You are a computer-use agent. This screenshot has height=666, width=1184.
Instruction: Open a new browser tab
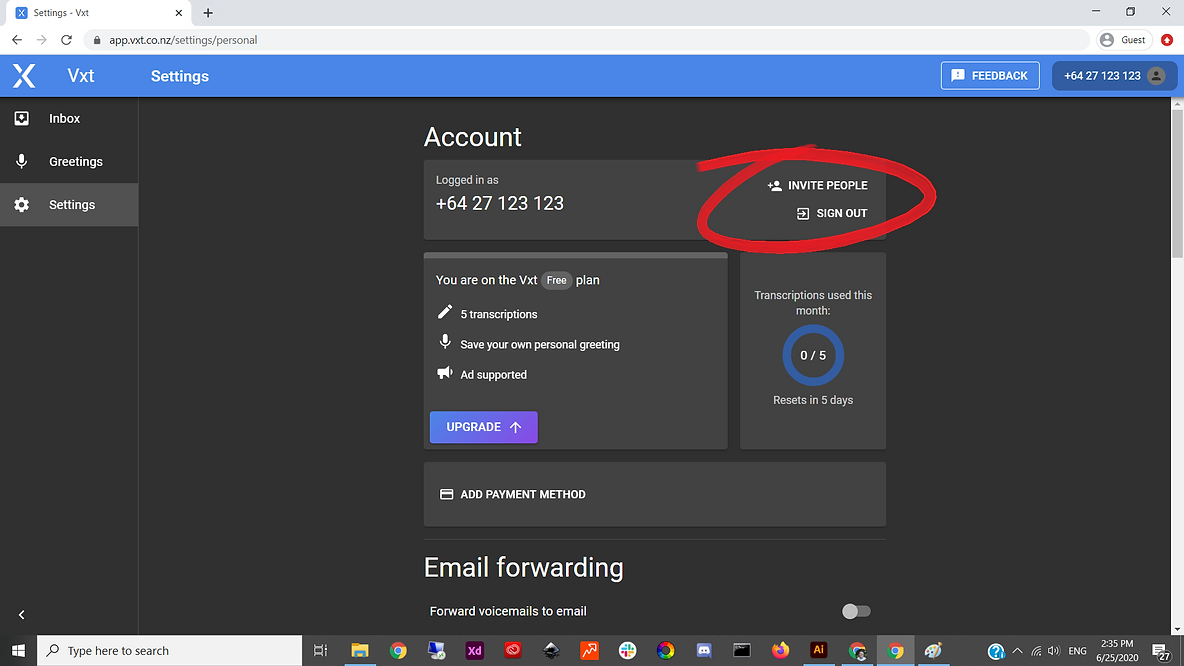tap(208, 13)
